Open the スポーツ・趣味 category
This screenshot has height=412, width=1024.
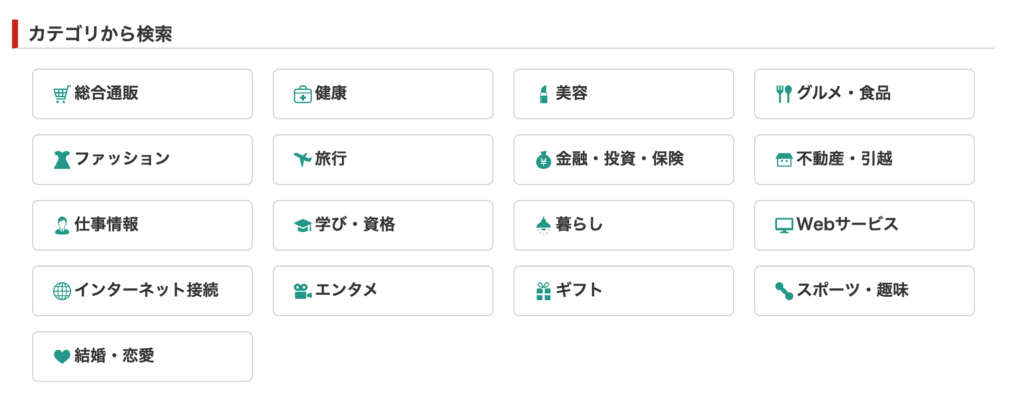point(864,291)
